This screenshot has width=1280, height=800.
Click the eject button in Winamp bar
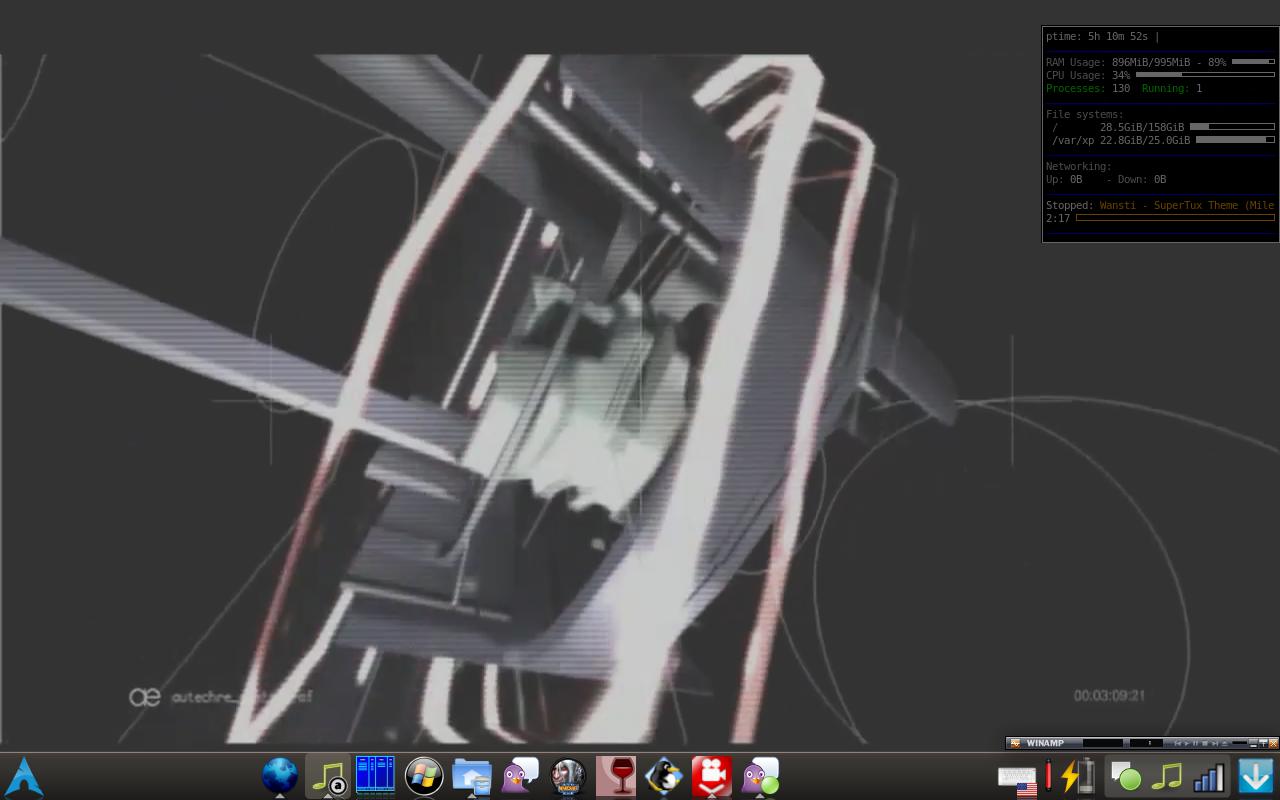point(1224,743)
